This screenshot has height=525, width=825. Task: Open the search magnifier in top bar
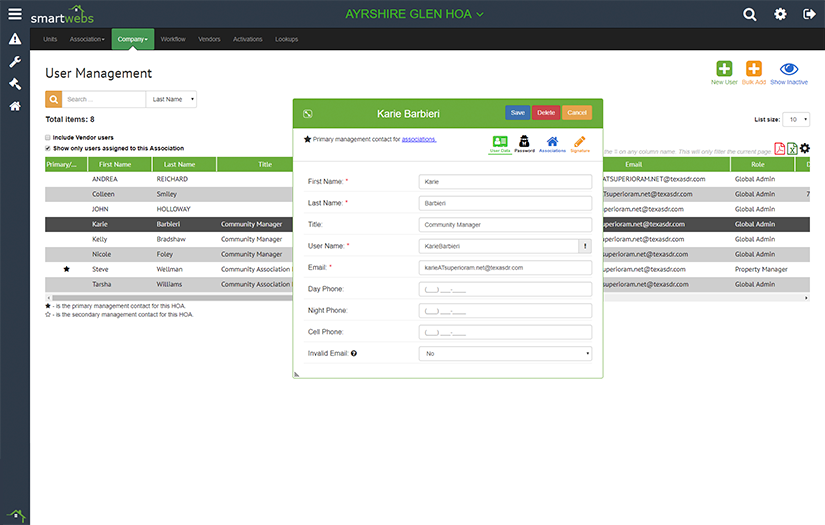(749, 14)
